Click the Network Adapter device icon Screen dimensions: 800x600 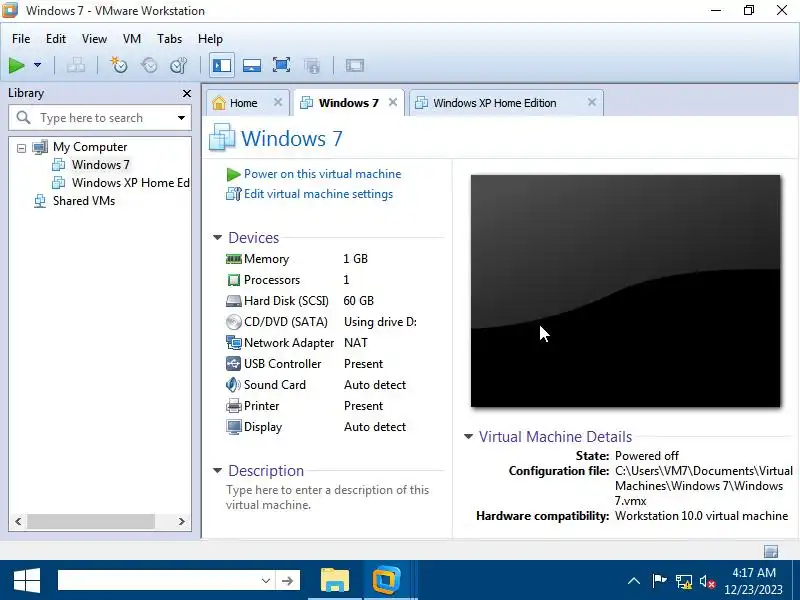pyautogui.click(x=234, y=343)
